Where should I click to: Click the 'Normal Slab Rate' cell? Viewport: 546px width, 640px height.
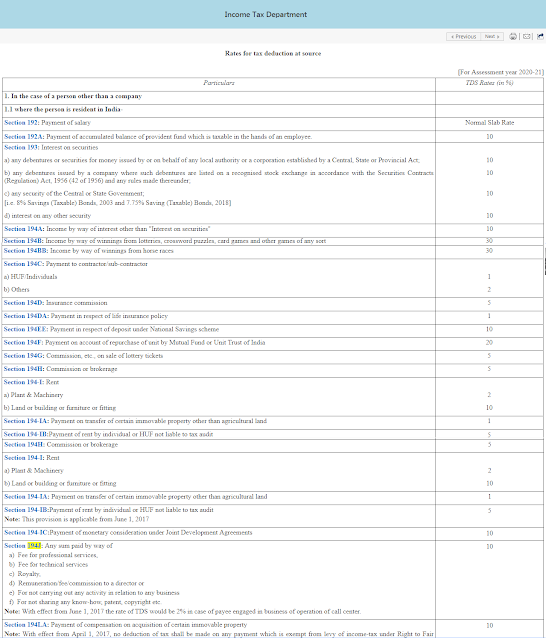490,122
